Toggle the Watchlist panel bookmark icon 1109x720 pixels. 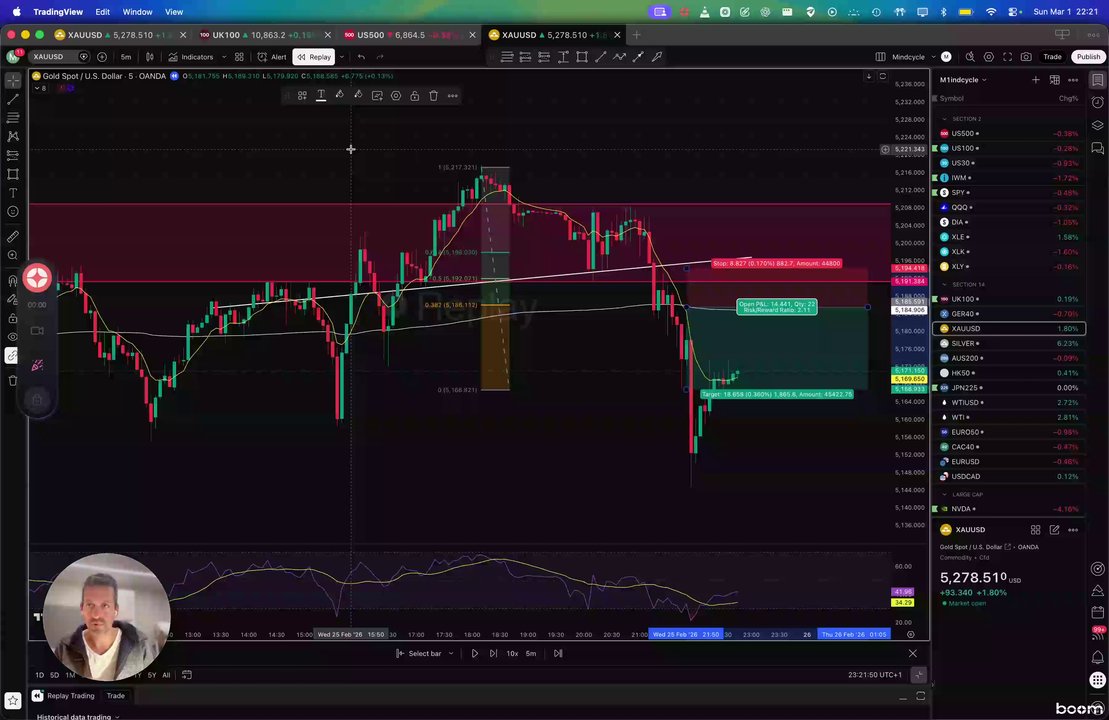(x=1098, y=80)
